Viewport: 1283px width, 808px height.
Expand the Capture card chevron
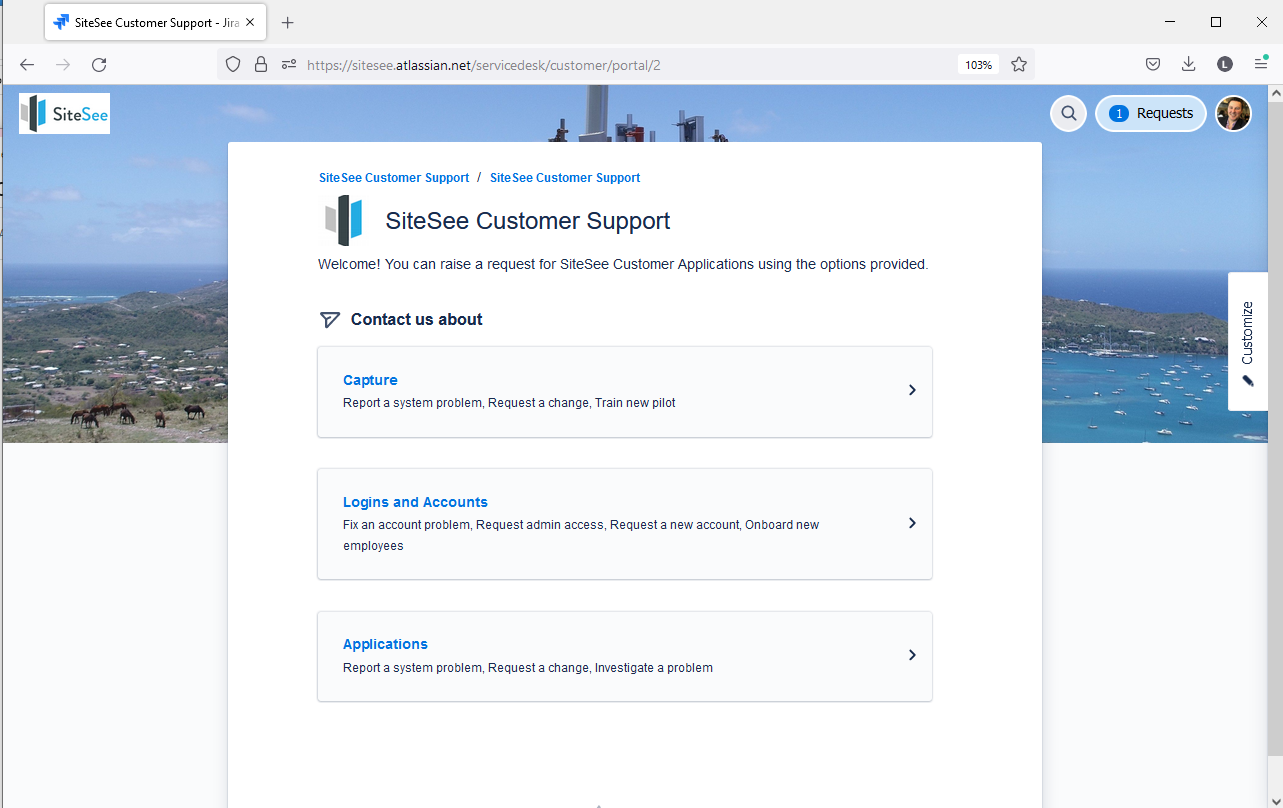(912, 390)
